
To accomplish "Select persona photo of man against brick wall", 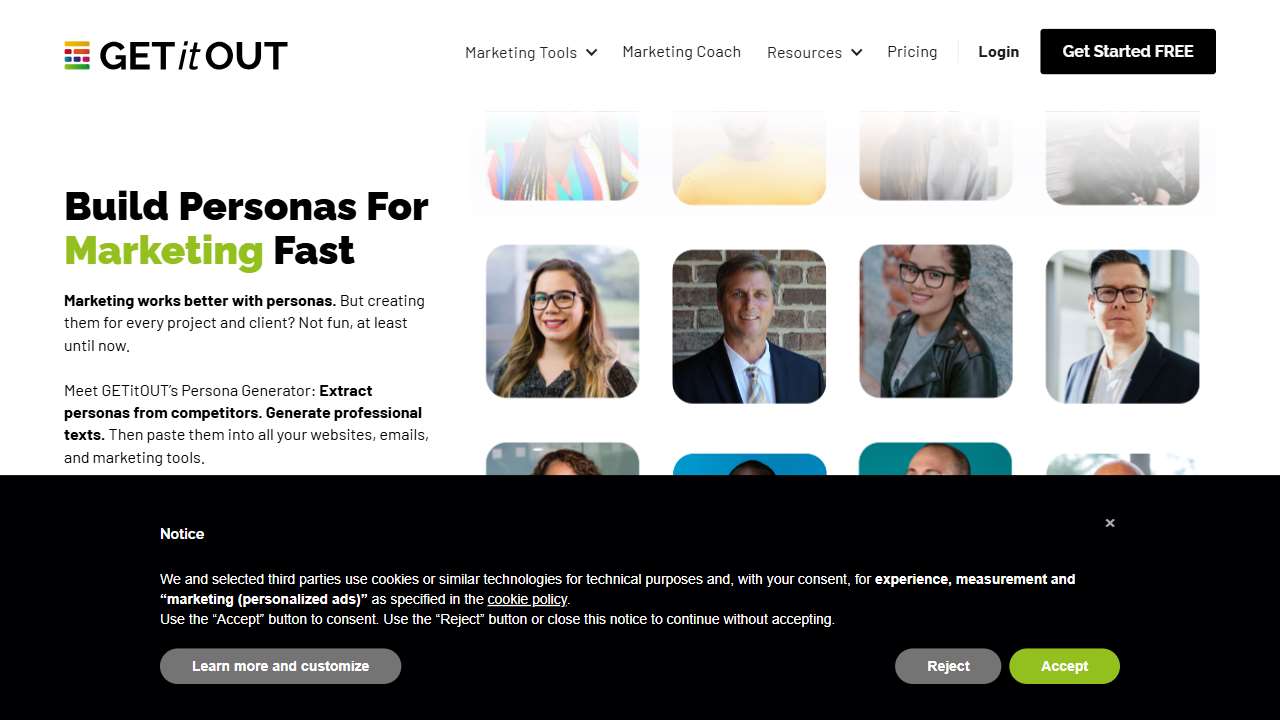I will point(749,326).
